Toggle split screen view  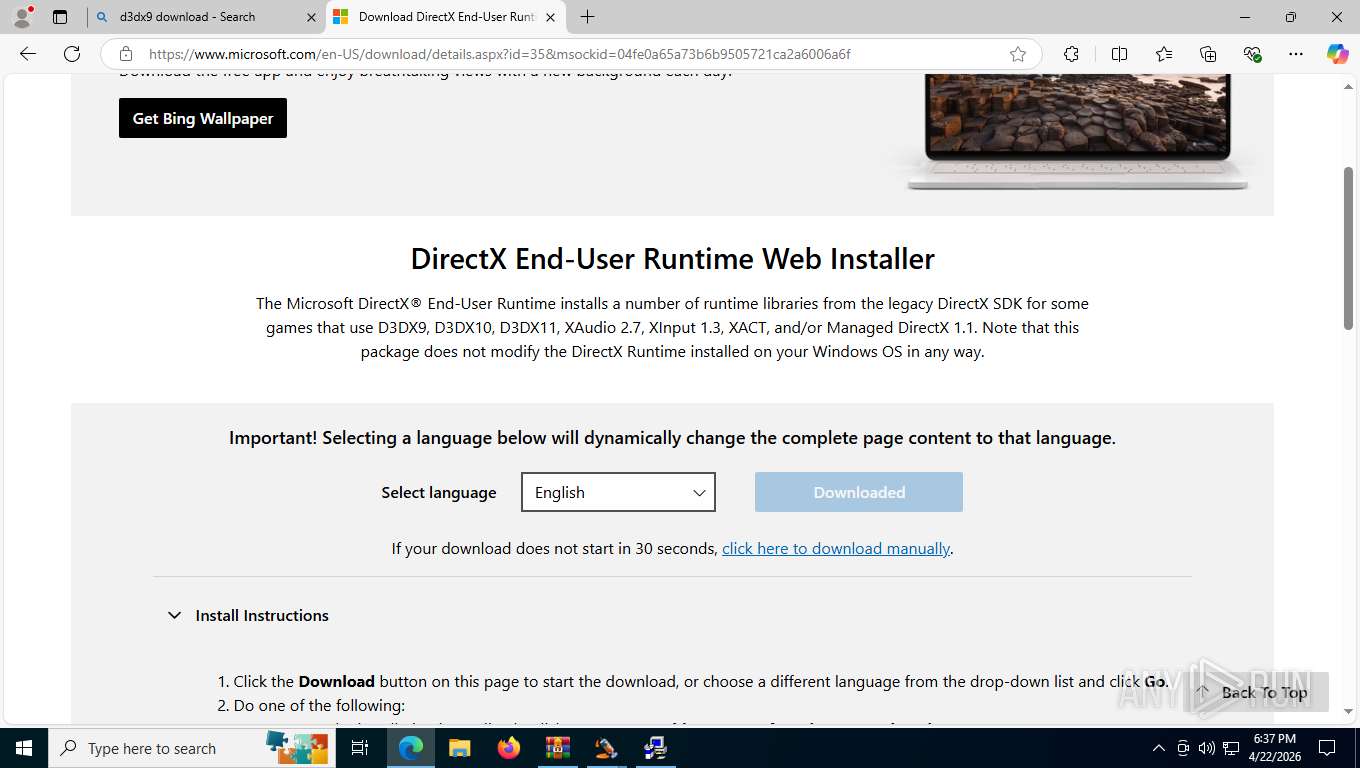[1119, 54]
